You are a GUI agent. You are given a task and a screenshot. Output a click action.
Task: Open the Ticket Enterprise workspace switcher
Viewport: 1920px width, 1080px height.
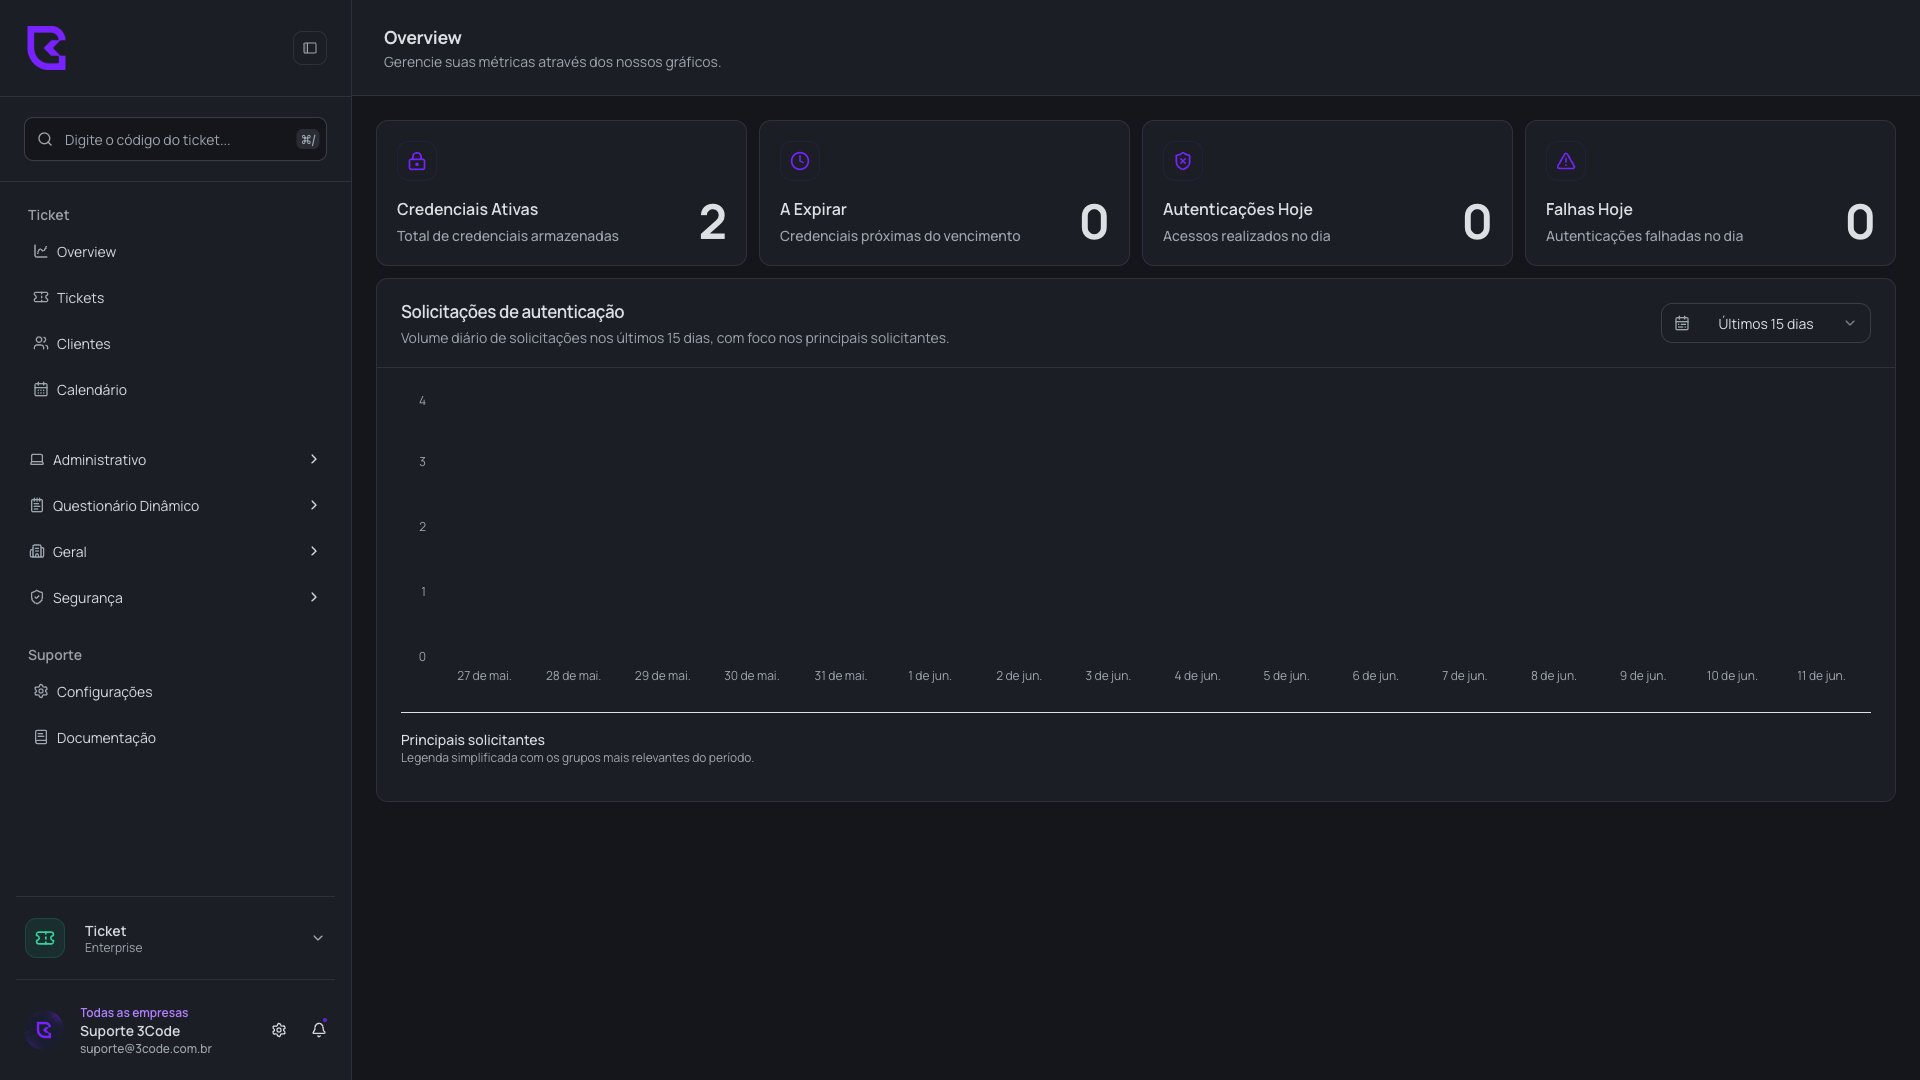pyautogui.click(x=175, y=938)
